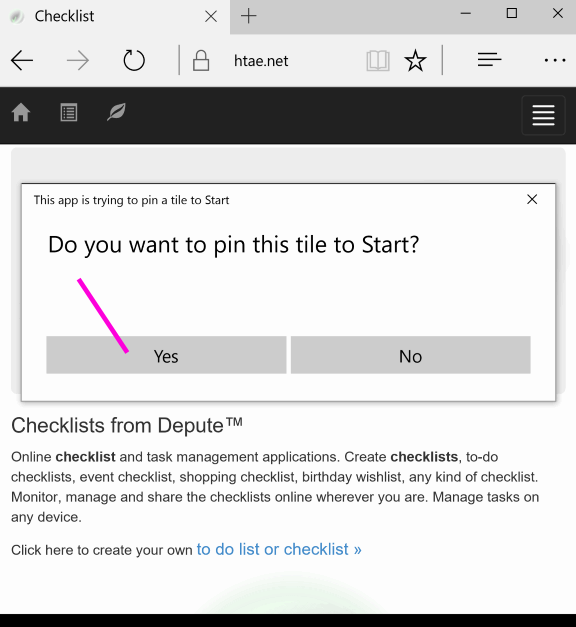Click the padlock site security icon
The height and width of the screenshot is (627, 576).
click(201, 61)
